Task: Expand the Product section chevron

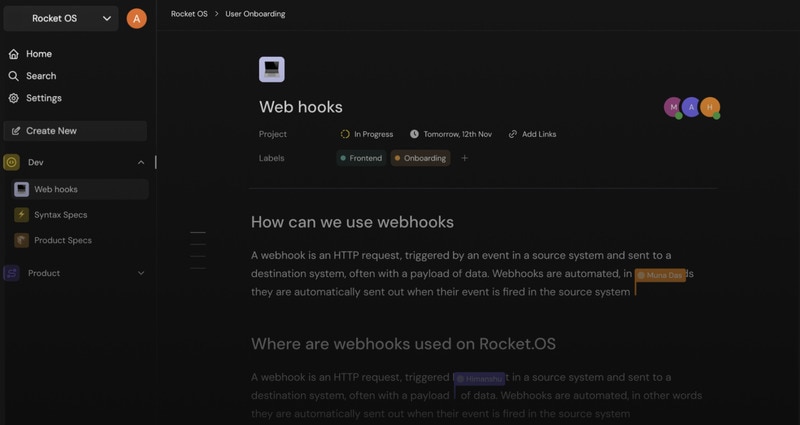Action: [141, 273]
